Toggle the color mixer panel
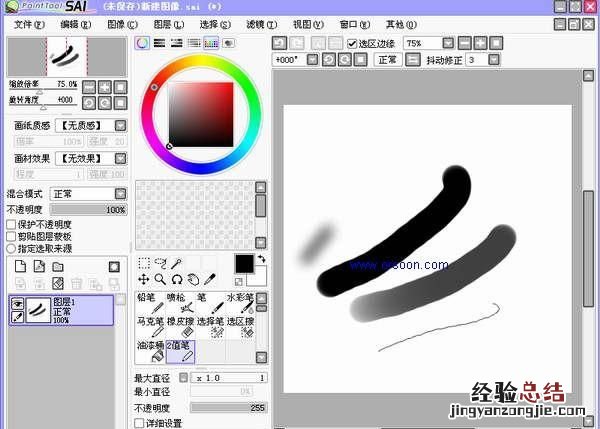This screenshot has height=429, width=600. pyautogui.click(x=194, y=43)
